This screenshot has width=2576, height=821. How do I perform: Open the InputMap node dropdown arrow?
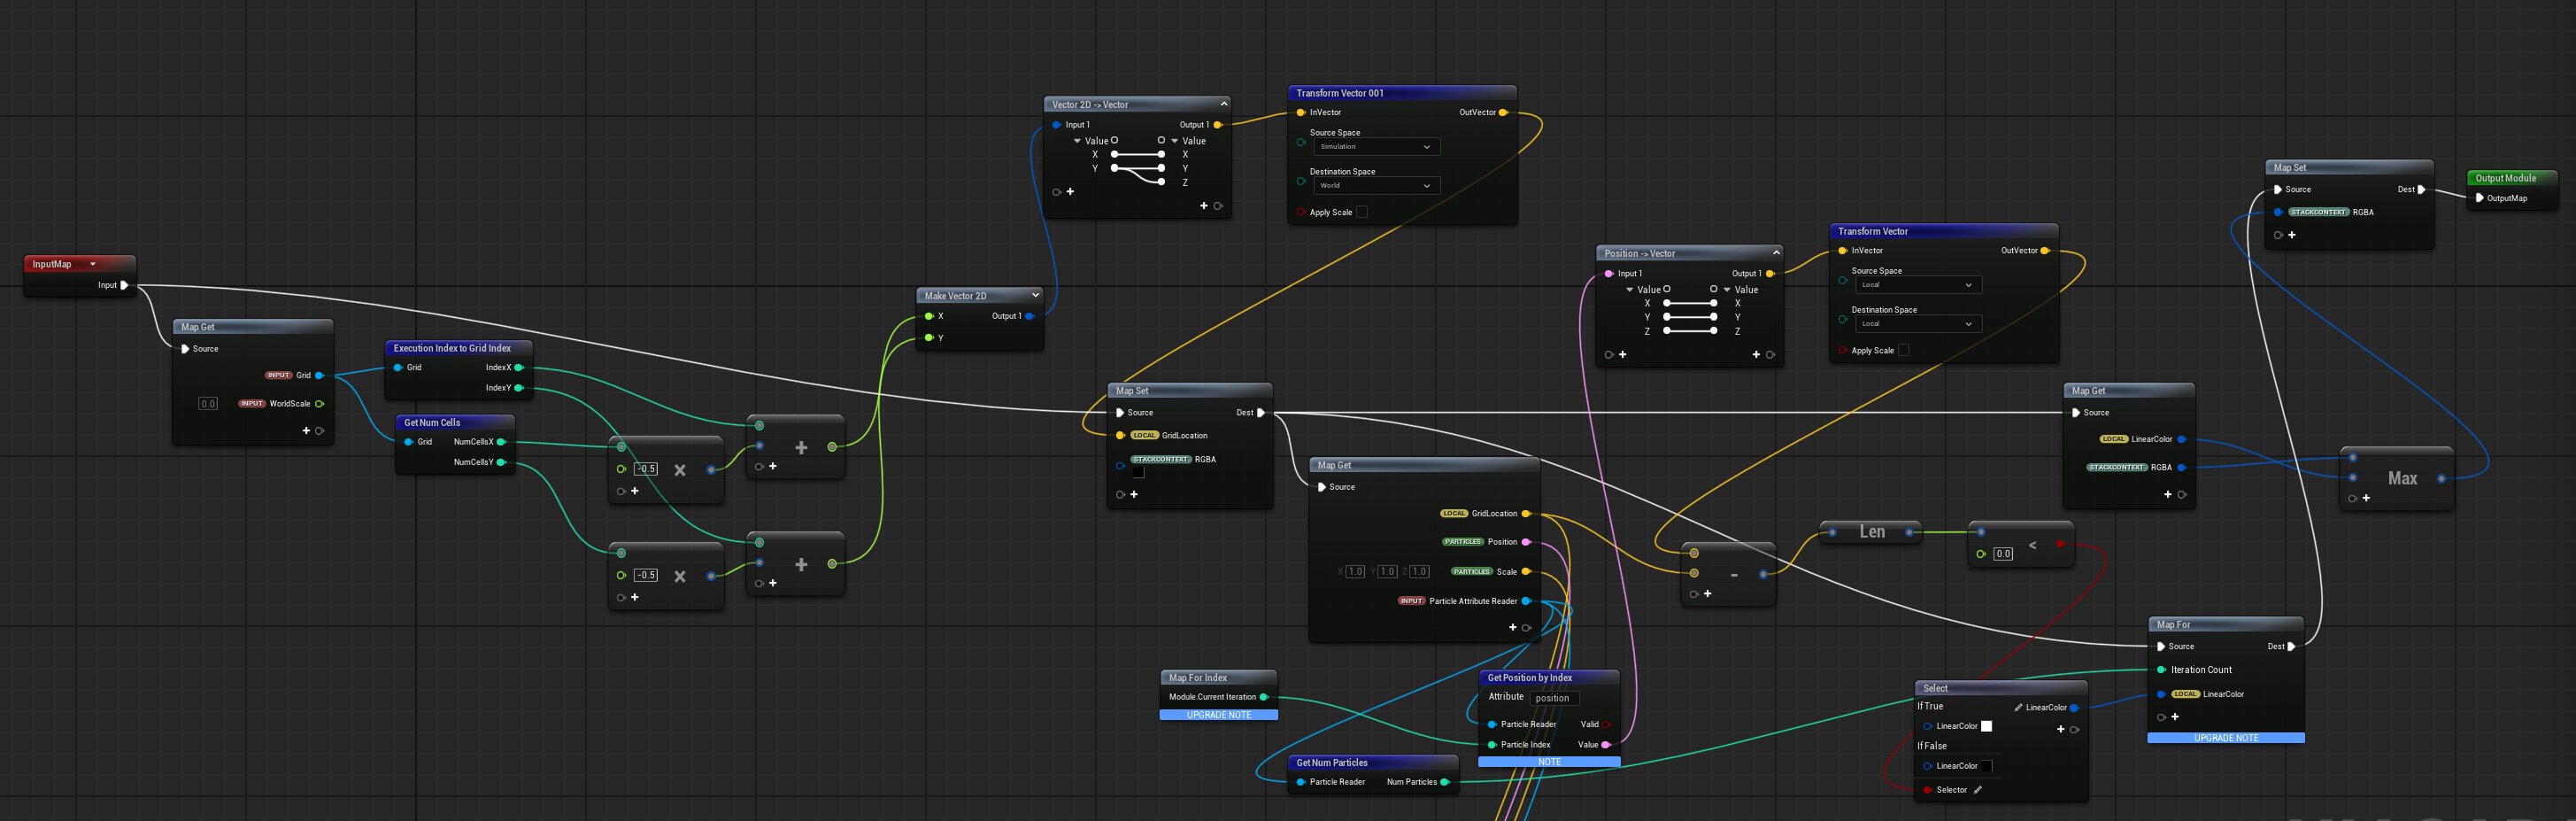(93, 265)
